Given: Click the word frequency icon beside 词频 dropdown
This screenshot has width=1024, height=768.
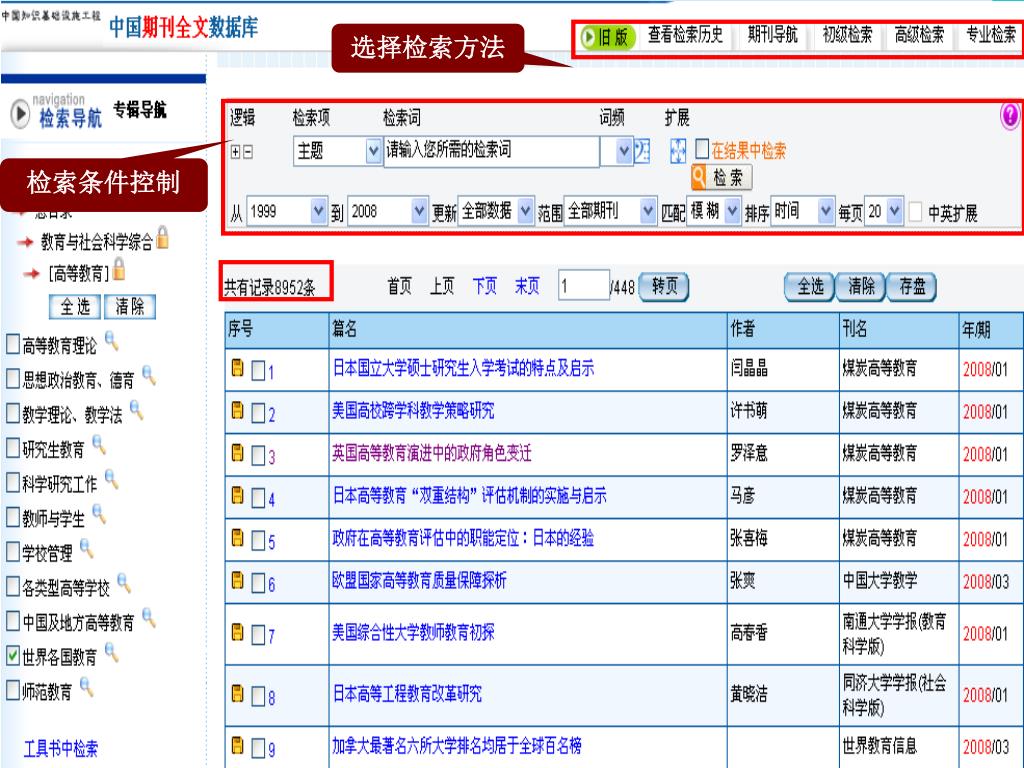Looking at the screenshot, I should (643, 152).
